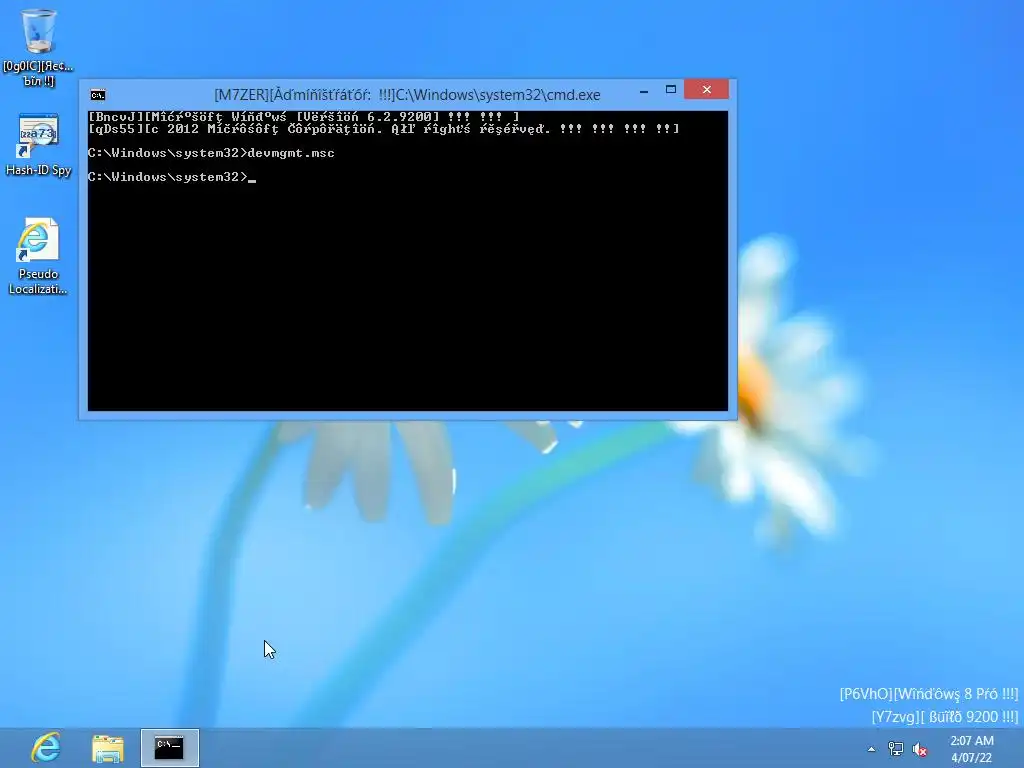
Task: Open the clock showing 2:07 AM
Action: tap(972, 749)
